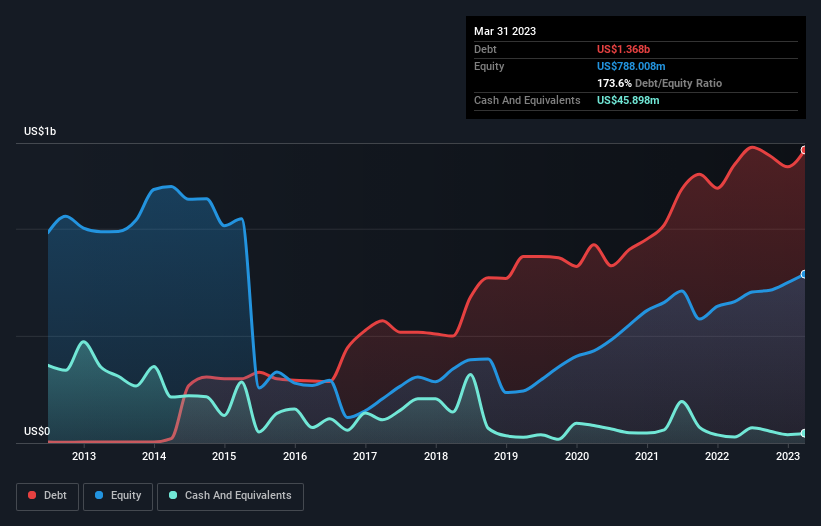Click the 2023 axis label
The width and height of the screenshot is (821, 526).
coord(787,456)
